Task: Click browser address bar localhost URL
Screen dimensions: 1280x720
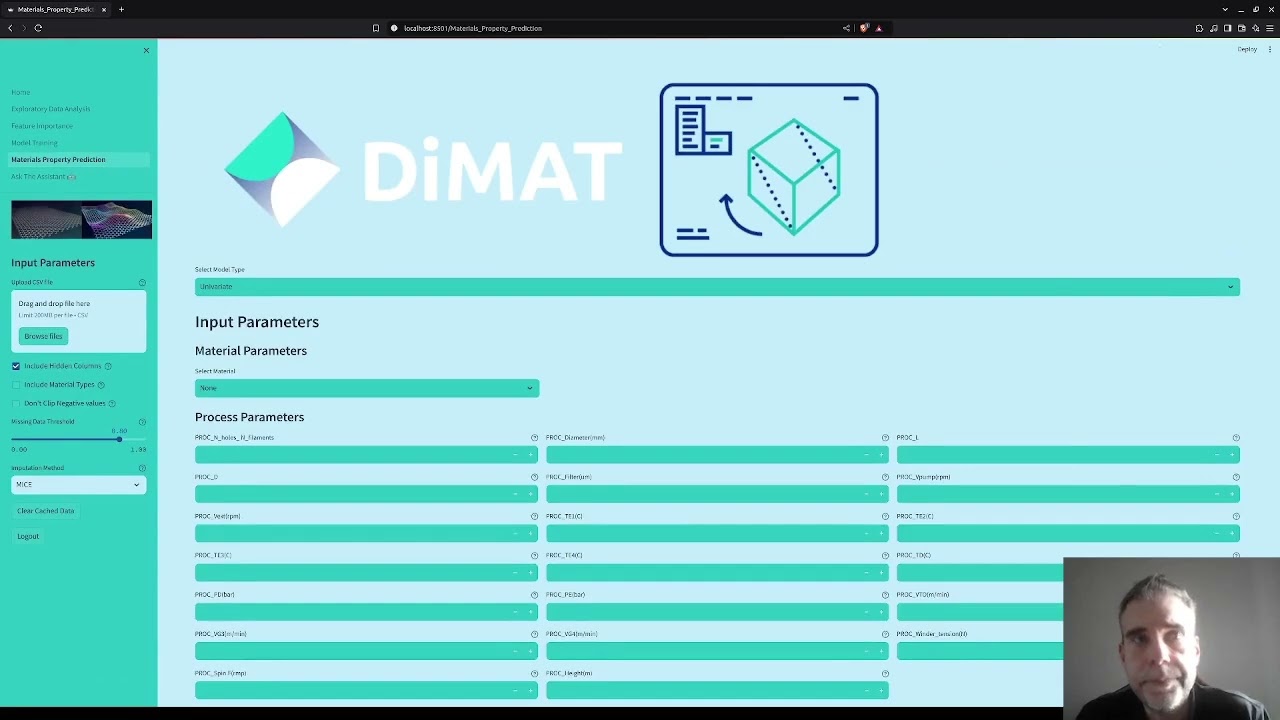Action: 473,28
